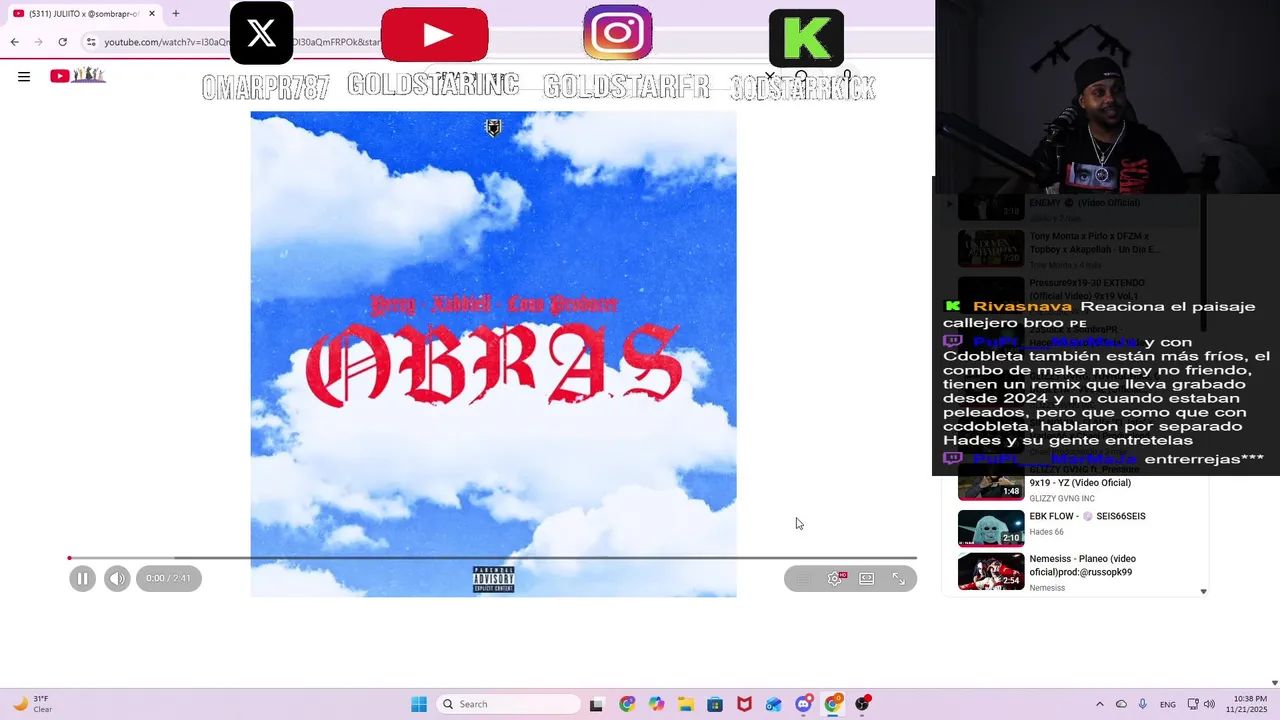The width and height of the screenshot is (1280, 720).
Task: Open OBS Studio from the taskbar
Action: pyautogui.click(x=862, y=704)
